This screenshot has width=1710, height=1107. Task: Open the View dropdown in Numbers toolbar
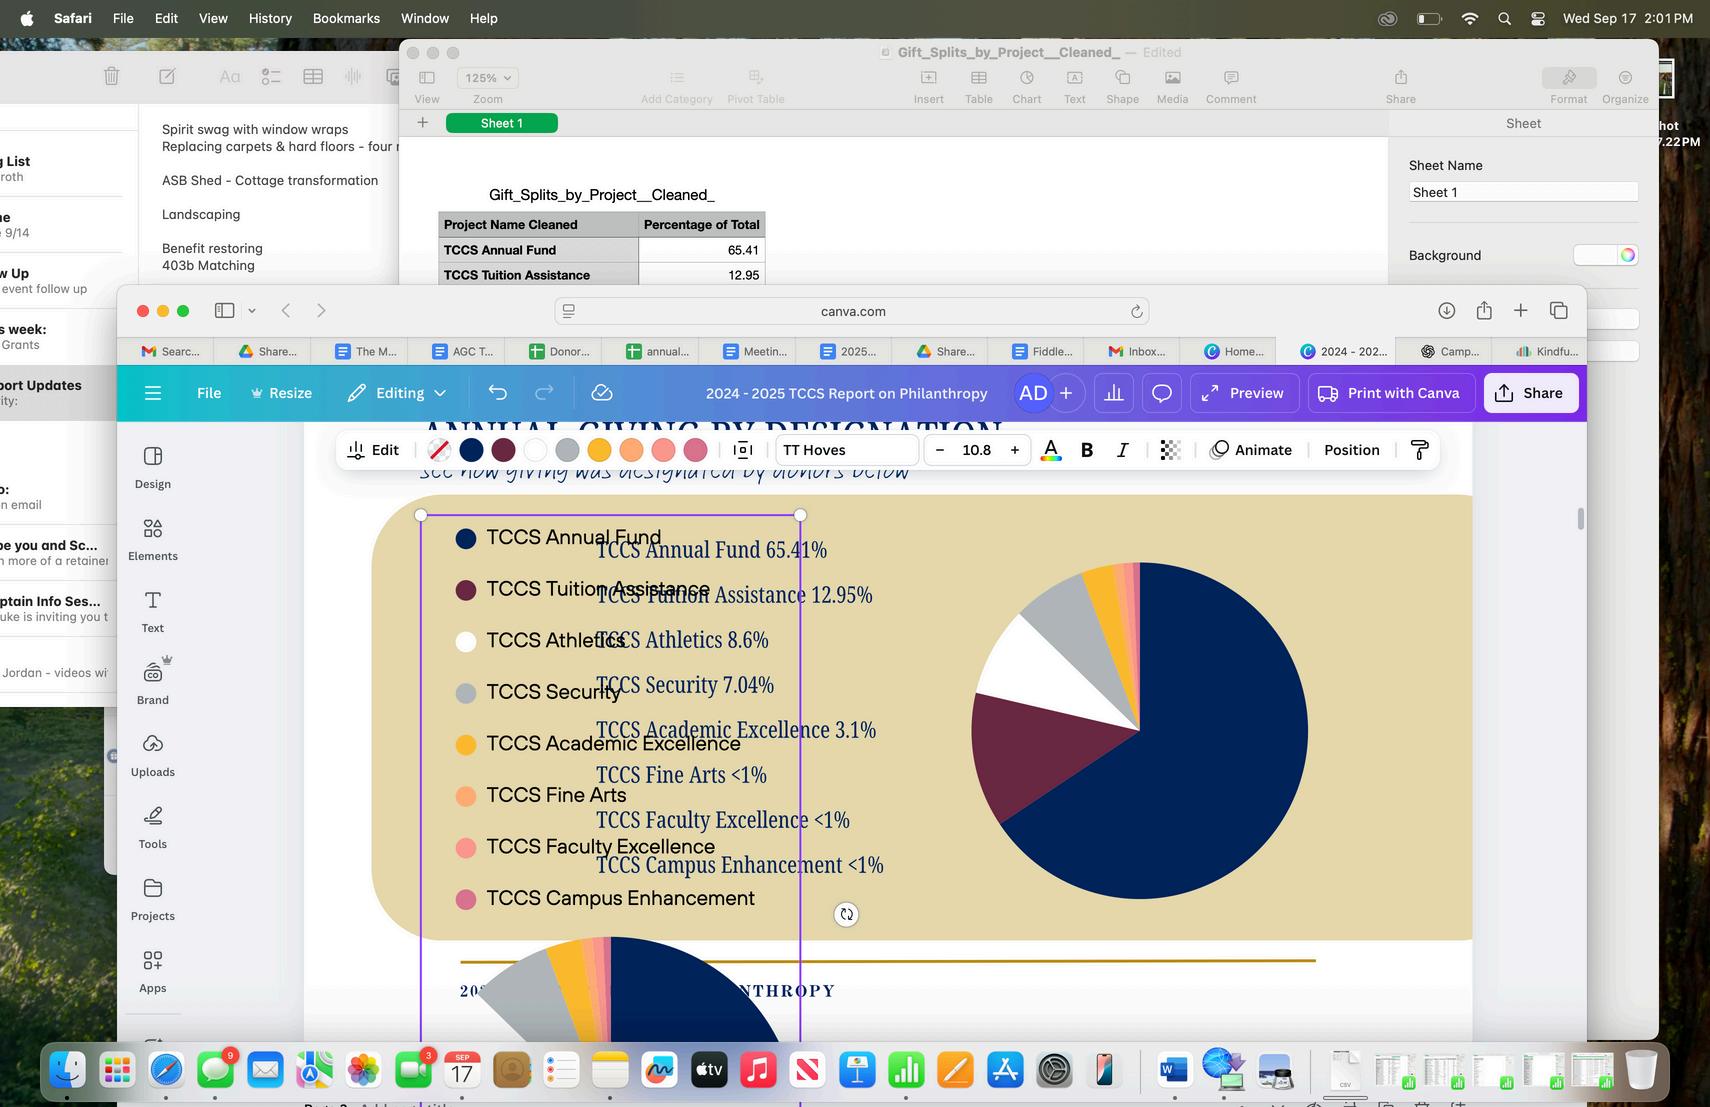tap(427, 85)
